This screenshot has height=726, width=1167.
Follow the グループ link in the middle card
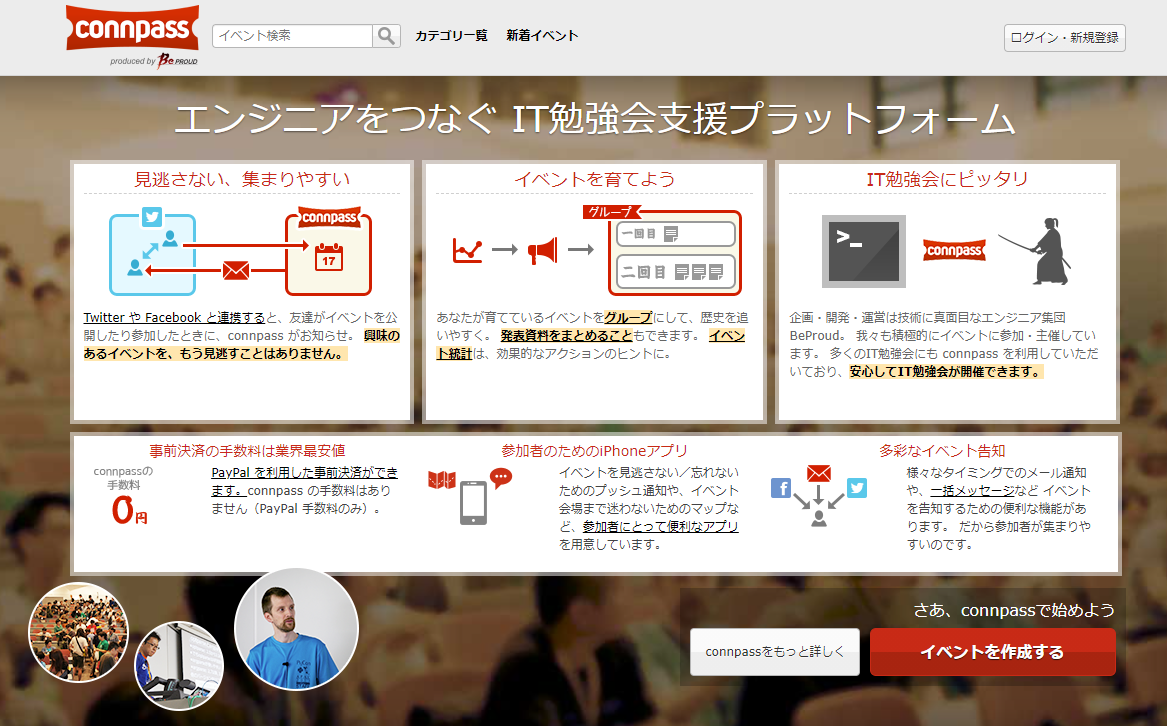[x=628, y=317]
